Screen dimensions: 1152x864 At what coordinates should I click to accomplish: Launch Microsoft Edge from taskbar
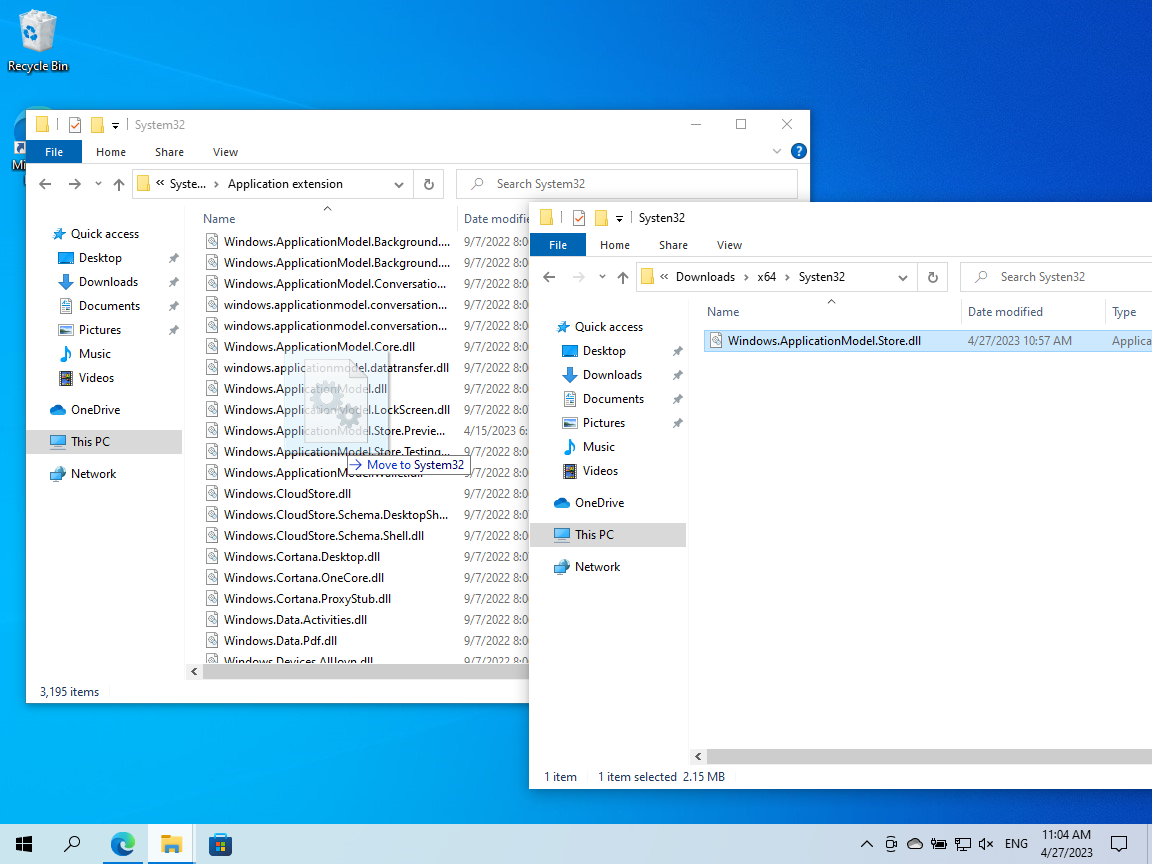click(x=122, y=844)
